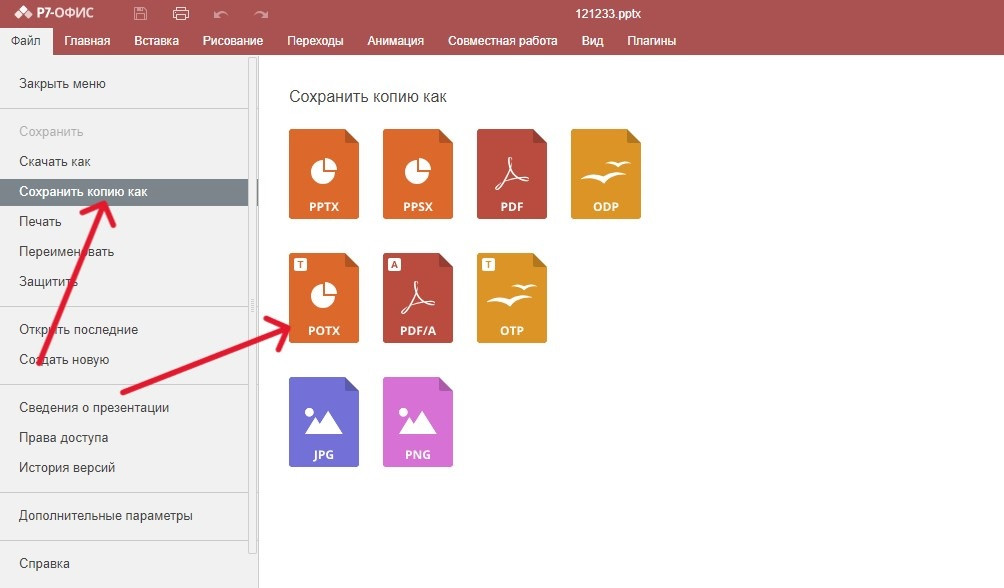Click the print icon in title bar
1004x588 pixels.
coord(181,13)
